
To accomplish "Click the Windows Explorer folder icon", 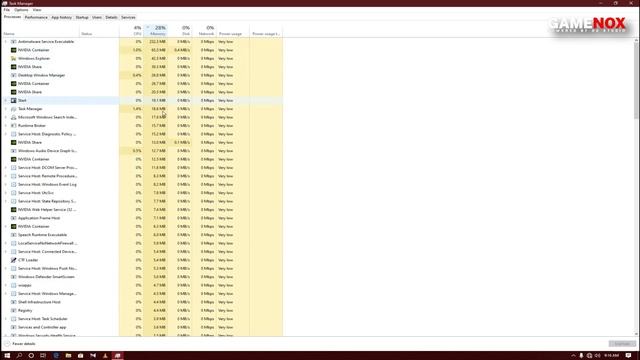I will coord(13,58).
